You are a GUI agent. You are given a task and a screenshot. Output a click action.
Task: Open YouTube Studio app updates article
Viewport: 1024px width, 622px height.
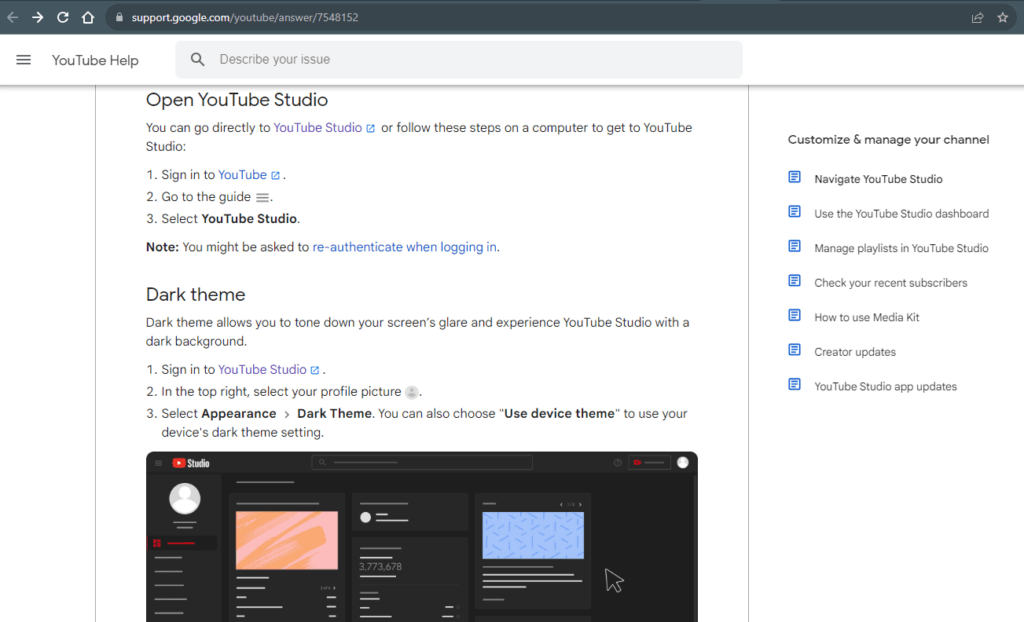coord(886,387)
